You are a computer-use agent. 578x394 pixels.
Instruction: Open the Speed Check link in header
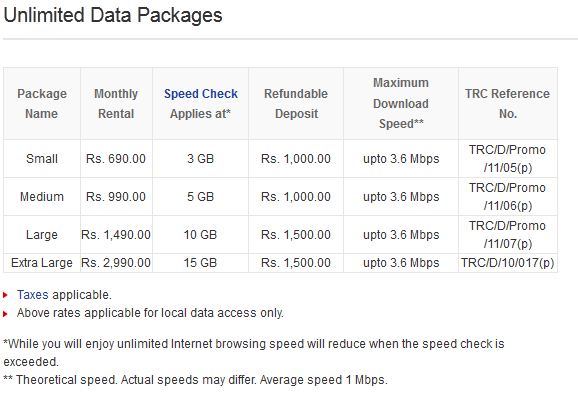pos(201,94)
